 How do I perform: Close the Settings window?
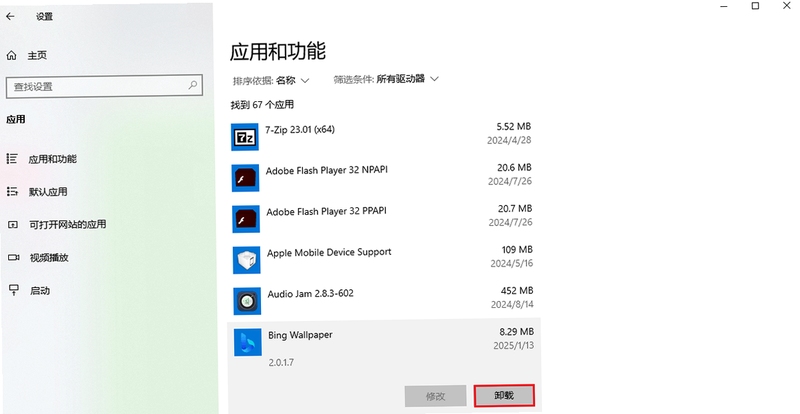click(x=787, y=6)
